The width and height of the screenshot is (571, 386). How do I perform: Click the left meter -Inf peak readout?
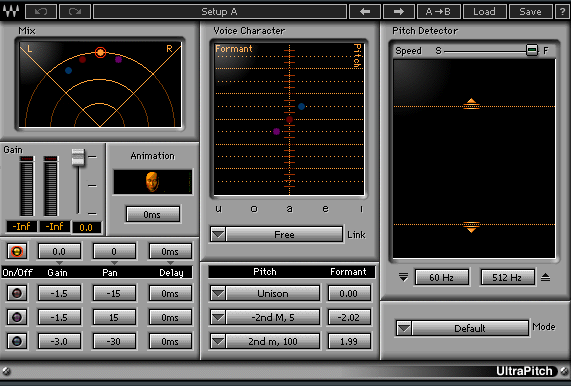(x=21, y=227)
